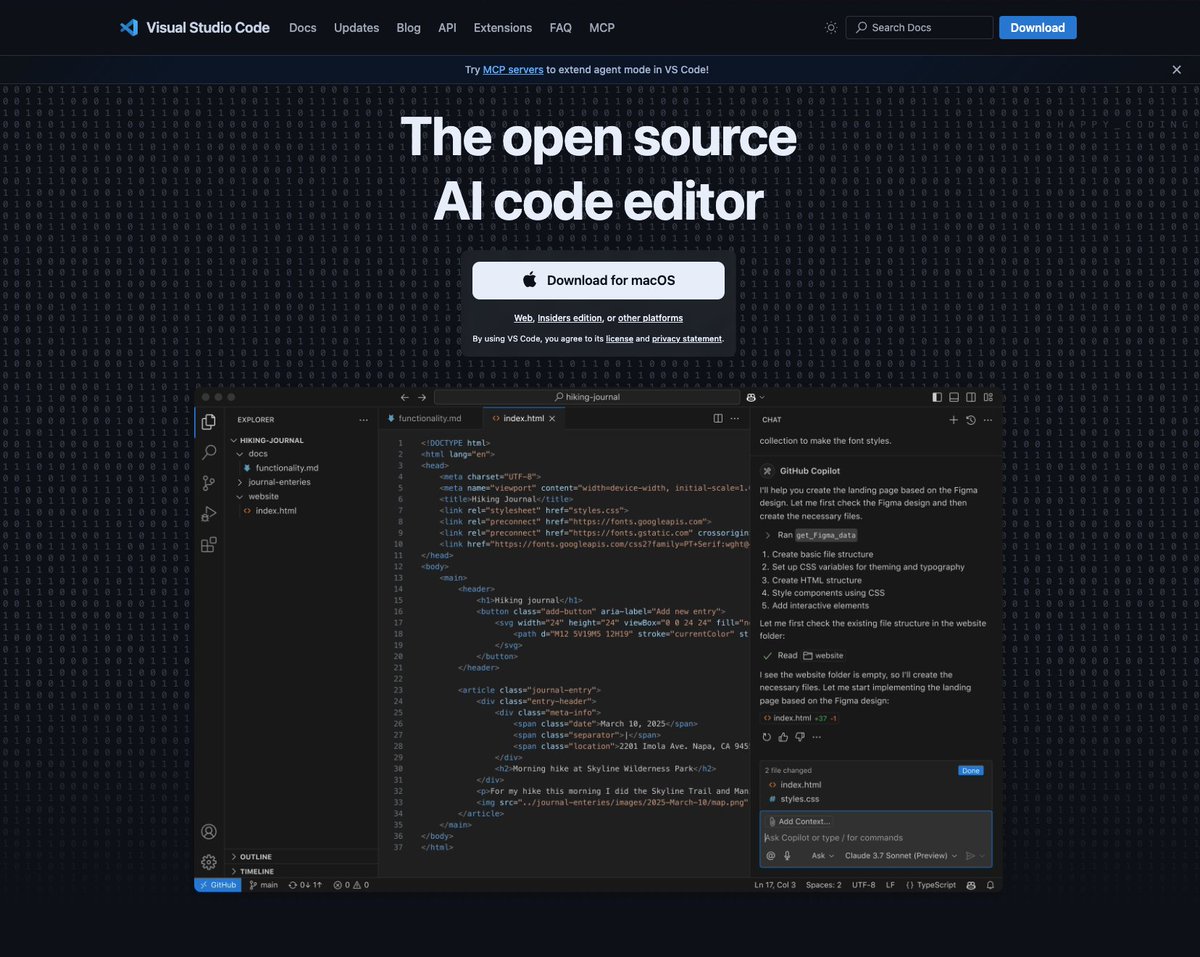1200x957 pixels.
Task: Close the index.html editor tab
Action: (x=552, y=418)
